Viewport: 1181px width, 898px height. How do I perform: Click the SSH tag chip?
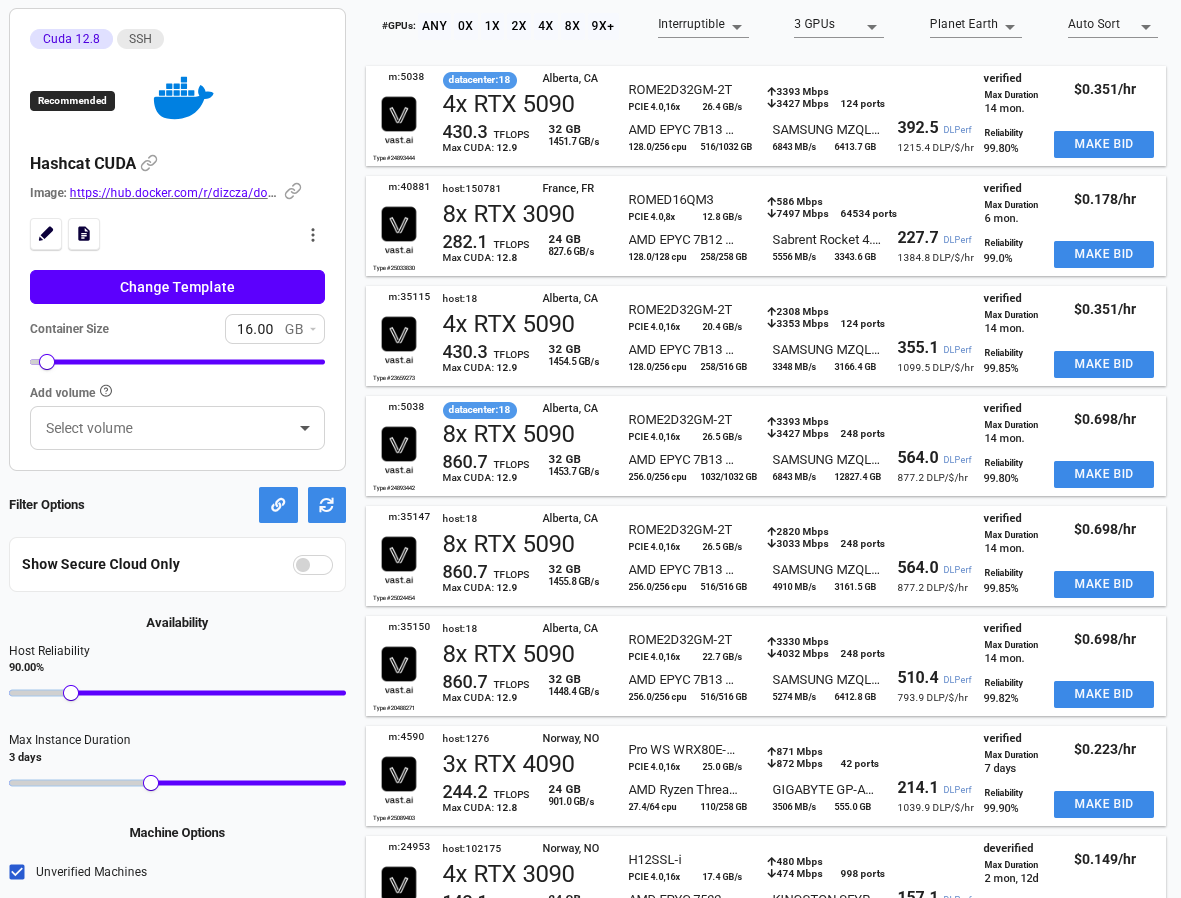point(140,38)
